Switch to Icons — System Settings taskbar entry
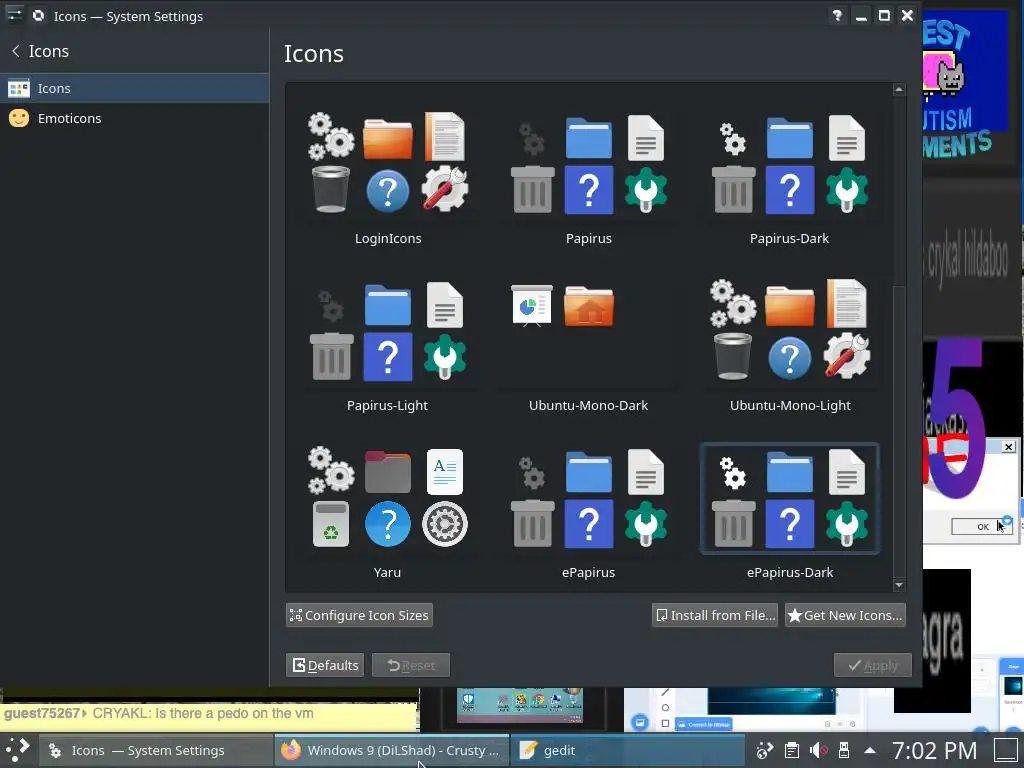 156,750
